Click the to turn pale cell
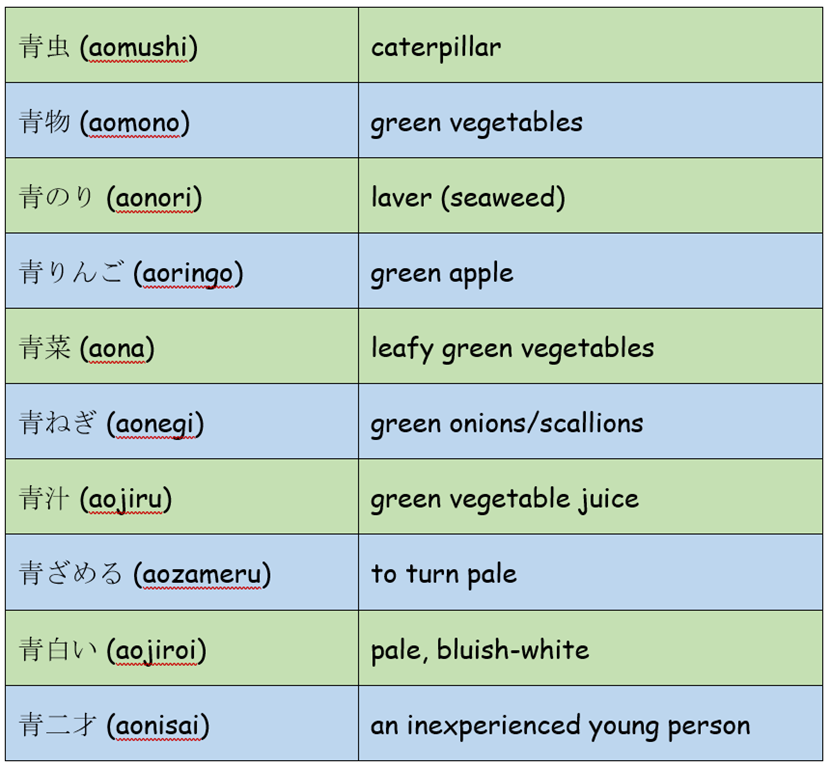The height and width of the screenshot is (767, 830). [590, 572]
